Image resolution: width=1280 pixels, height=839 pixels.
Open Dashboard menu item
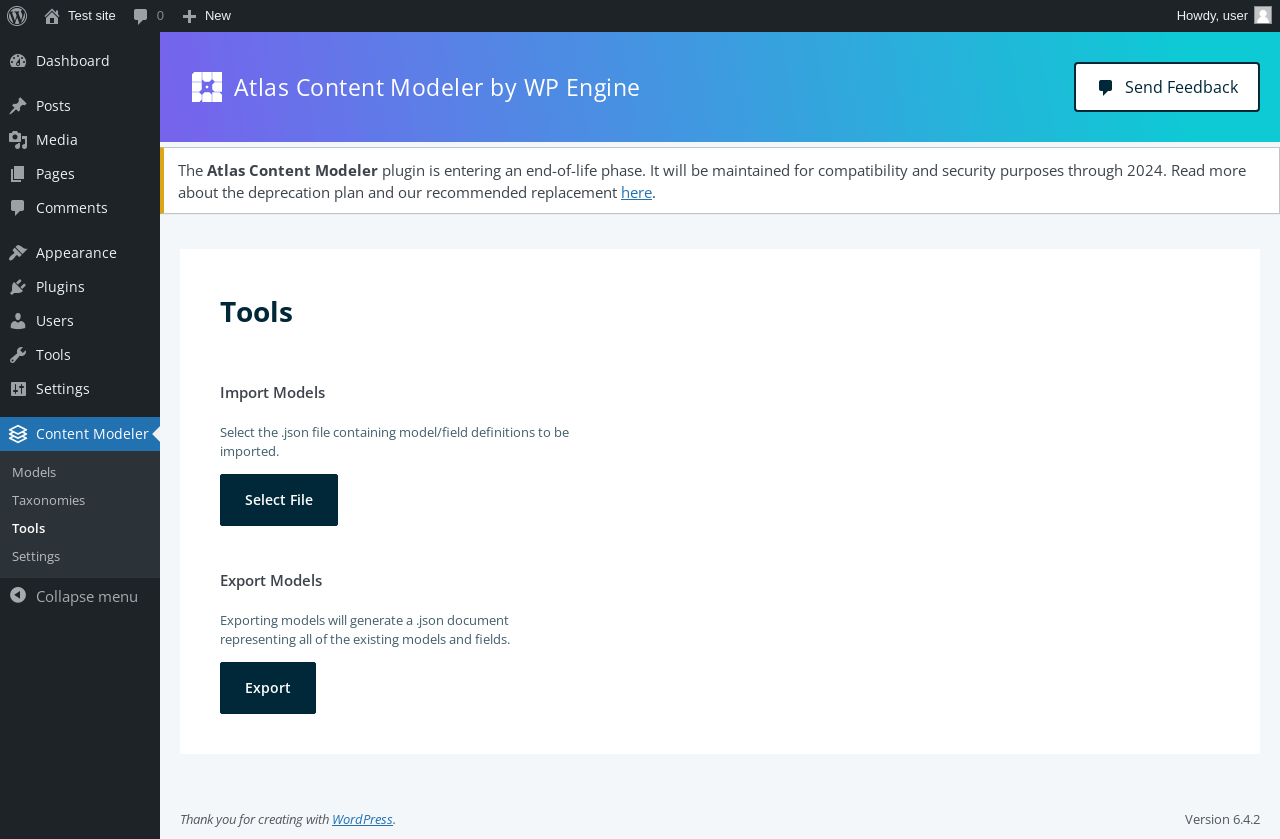point(73,61)
